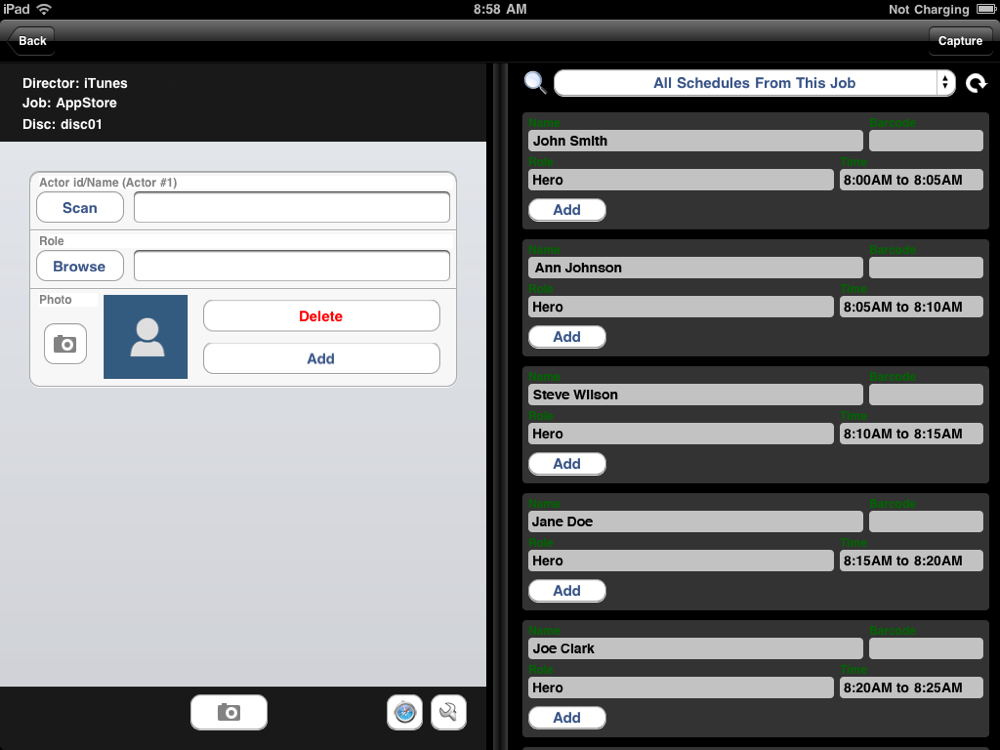Tap the Job: AppStore label
Image resolution: width=1000 pixels, height=750 pixels.
pyautogui.click(x=70, y=103)
